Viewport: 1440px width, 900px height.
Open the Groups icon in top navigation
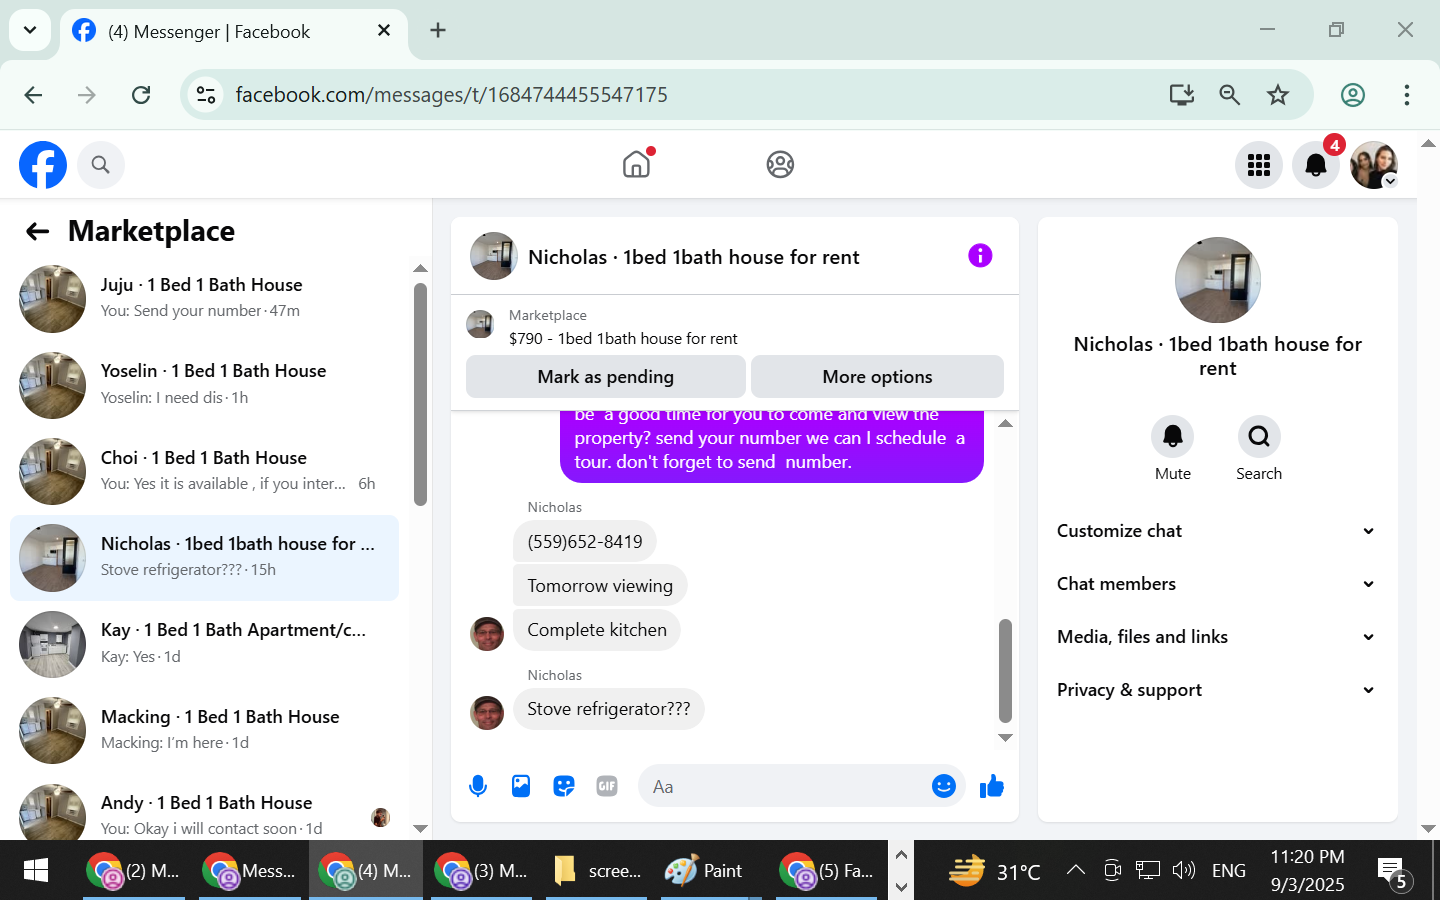780,164
